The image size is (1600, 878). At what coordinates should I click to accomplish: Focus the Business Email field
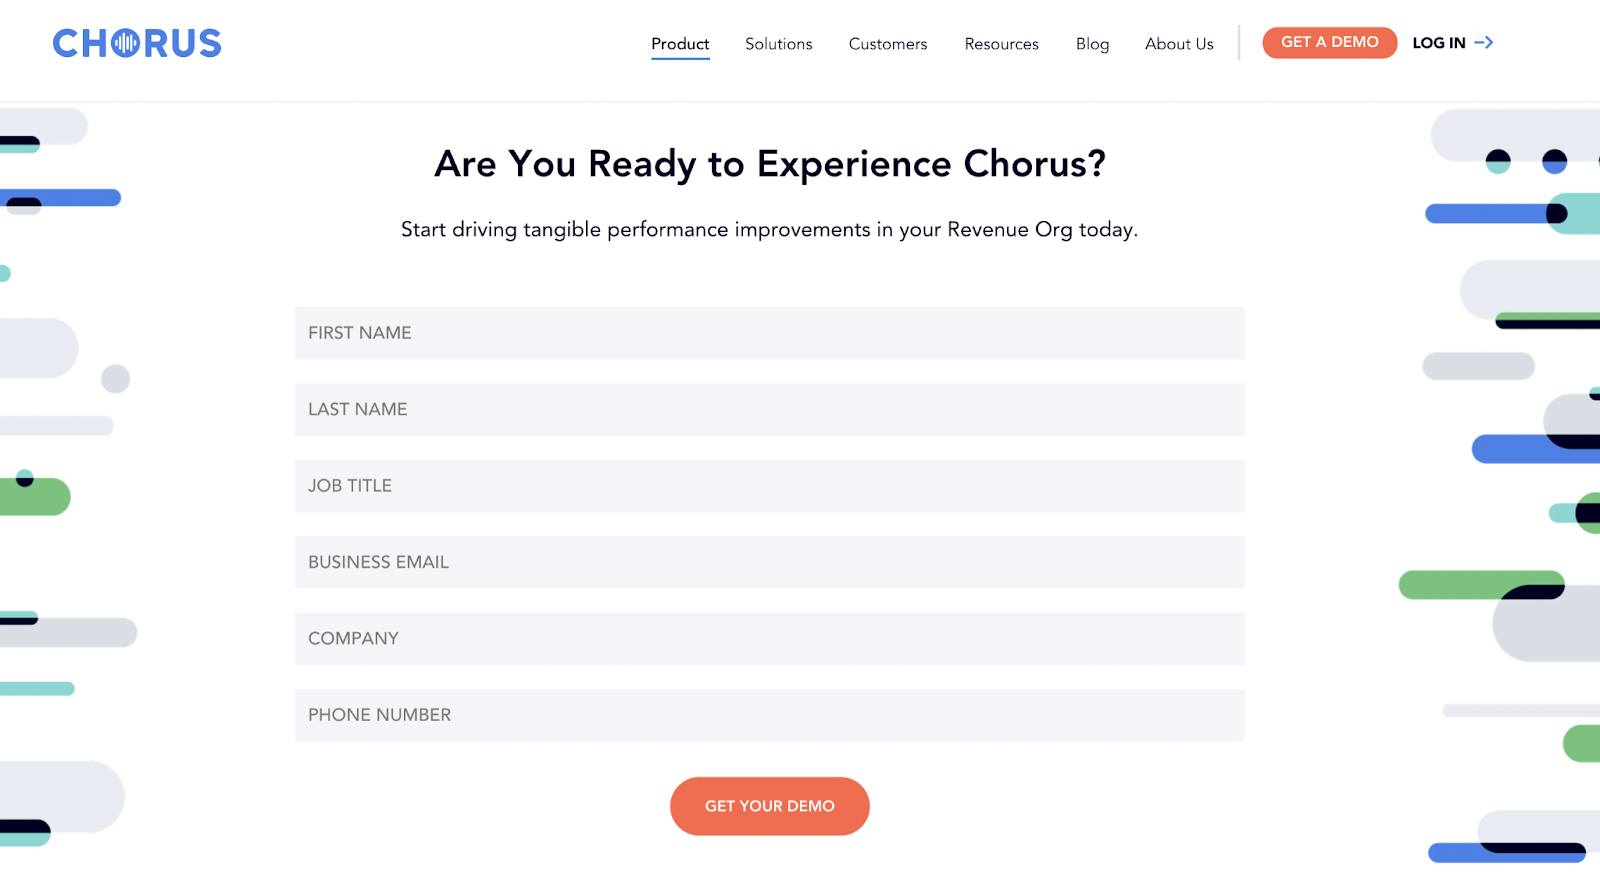click(x=770, y=562)
